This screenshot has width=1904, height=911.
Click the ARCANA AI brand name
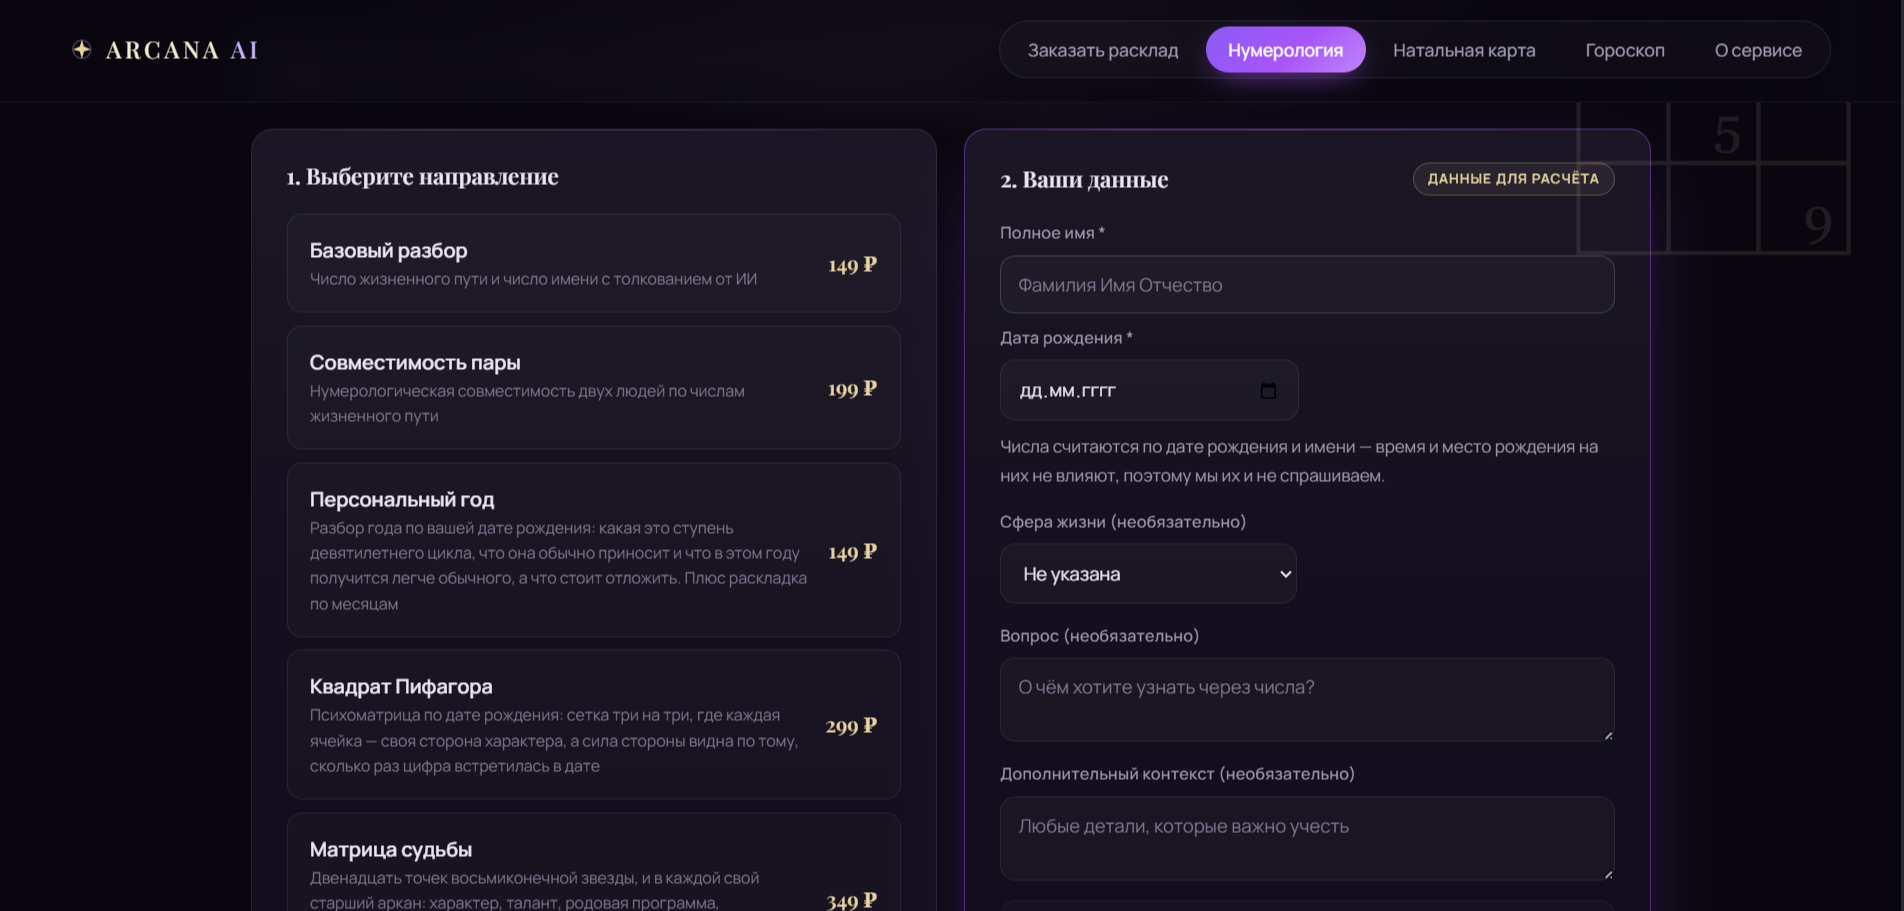coord(182,50)
